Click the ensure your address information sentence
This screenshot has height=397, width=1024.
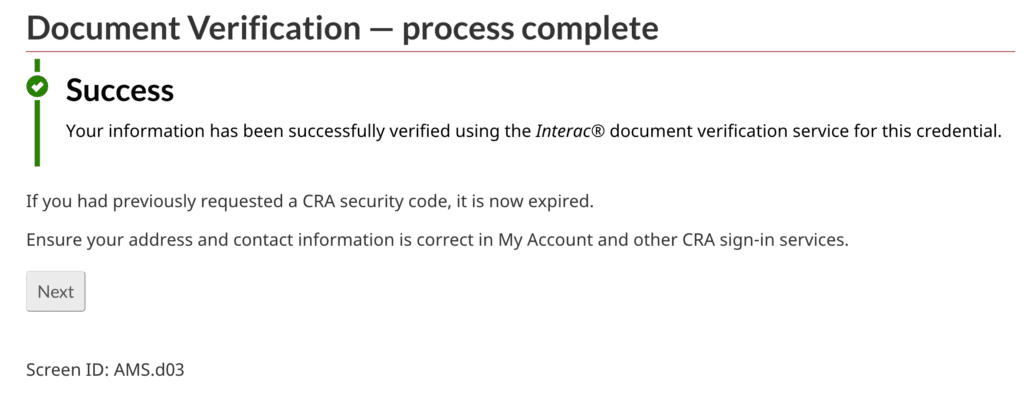[x=437, y=240]
